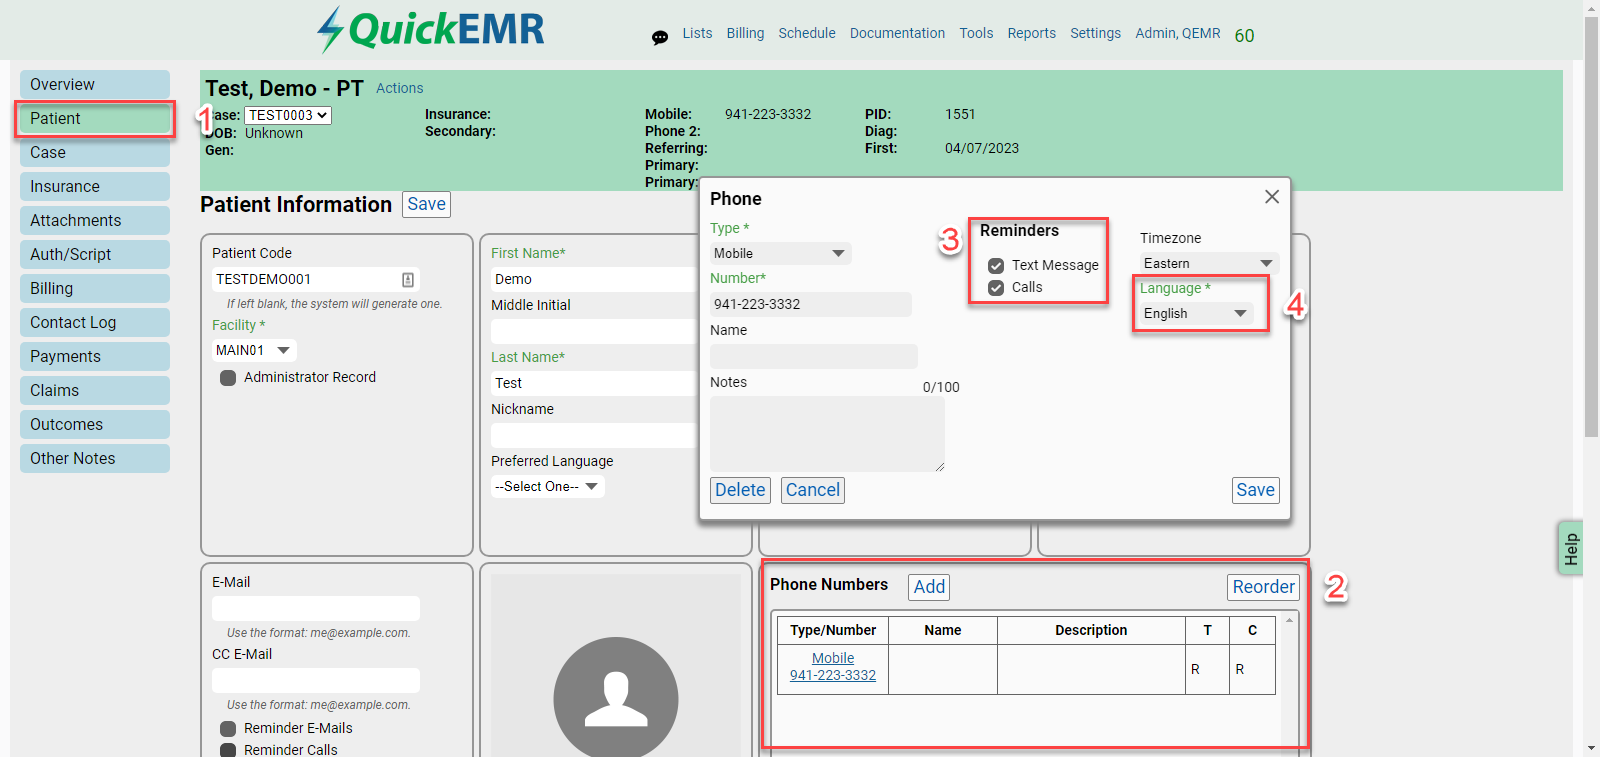Click the Last Name field
1600x757 pixels.
click(x=592, y=384)
